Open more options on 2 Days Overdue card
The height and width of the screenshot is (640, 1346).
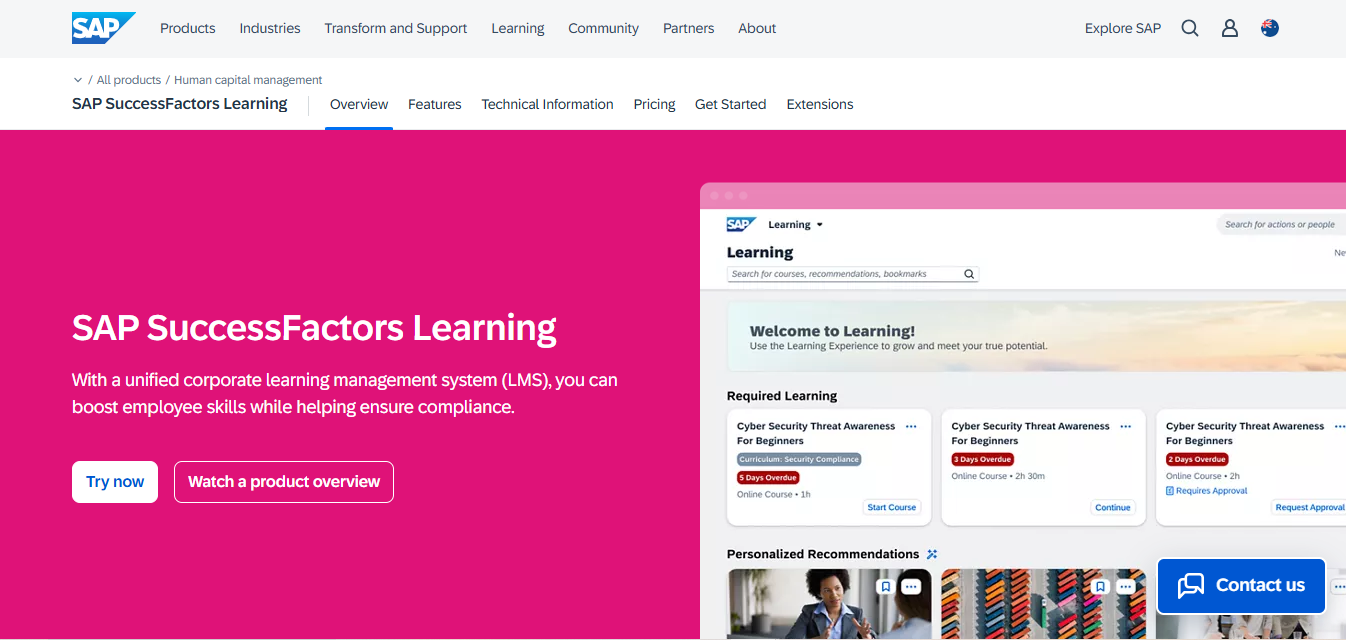coord(1340,426)
